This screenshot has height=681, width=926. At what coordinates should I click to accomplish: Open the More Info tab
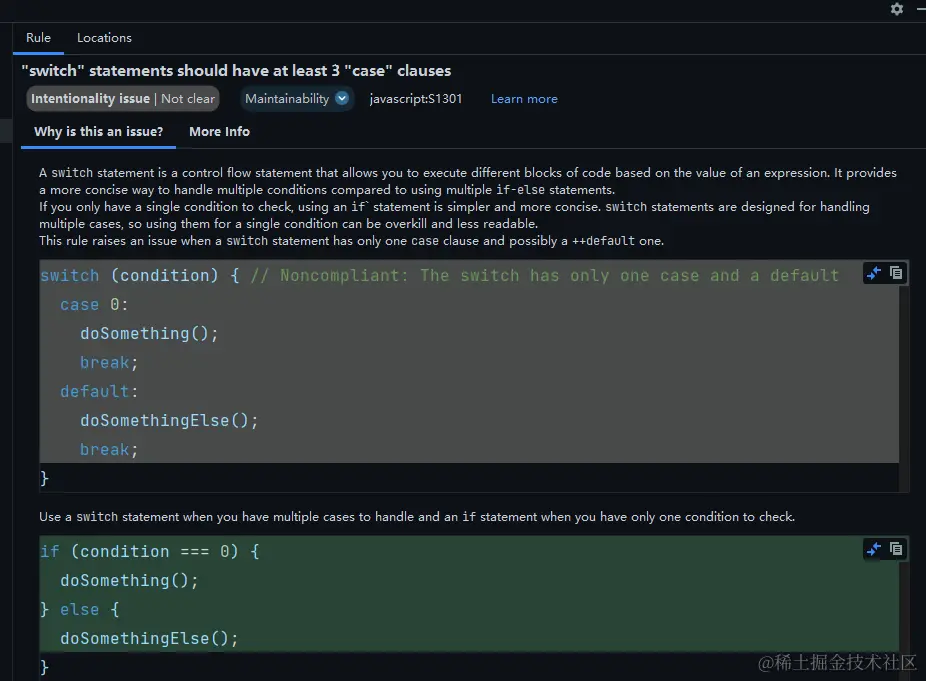(x=219, y=131)
